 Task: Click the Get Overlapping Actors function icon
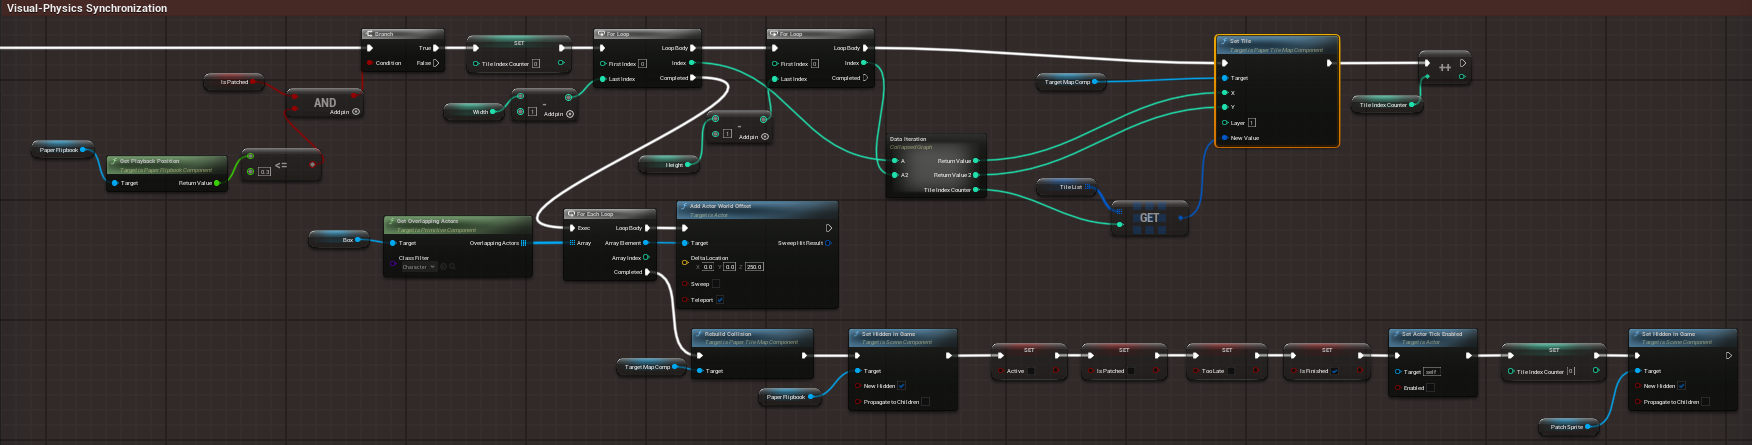(391, 221)
